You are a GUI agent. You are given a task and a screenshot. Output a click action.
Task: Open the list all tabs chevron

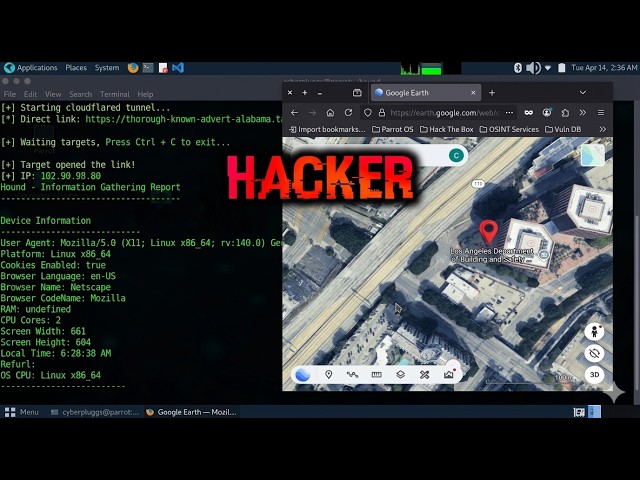tap(583, 93)
